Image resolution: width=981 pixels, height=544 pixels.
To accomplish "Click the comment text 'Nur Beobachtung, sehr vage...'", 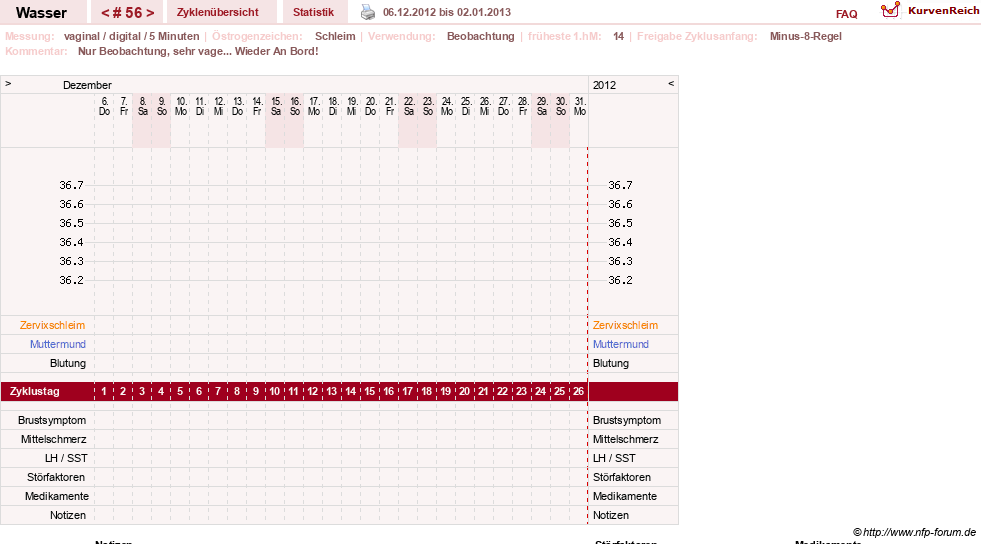I will click(155, 51).
